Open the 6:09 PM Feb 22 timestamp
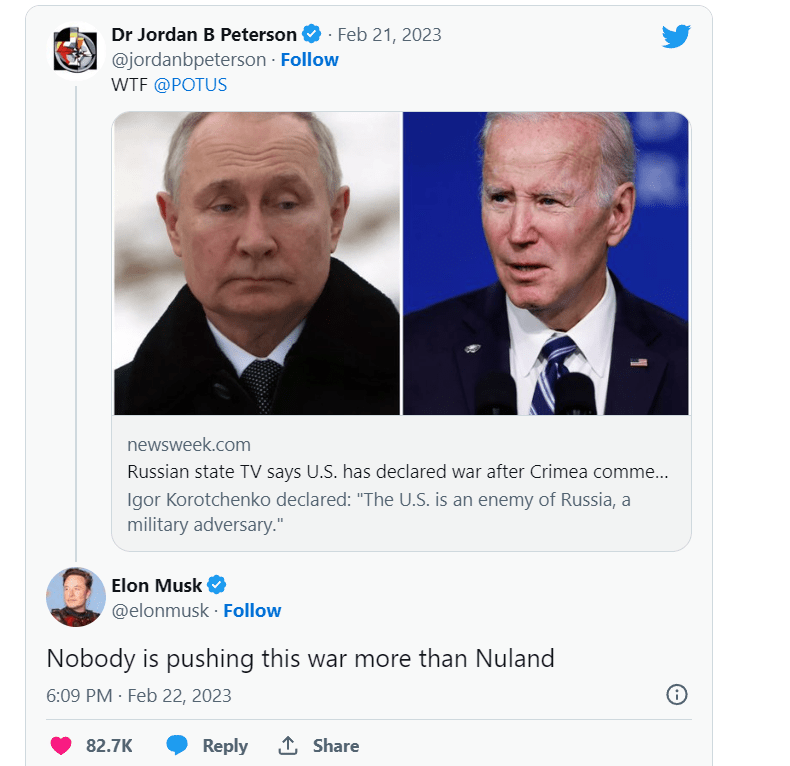Viewport: 790px width, 766px height. tap(139, 695)
